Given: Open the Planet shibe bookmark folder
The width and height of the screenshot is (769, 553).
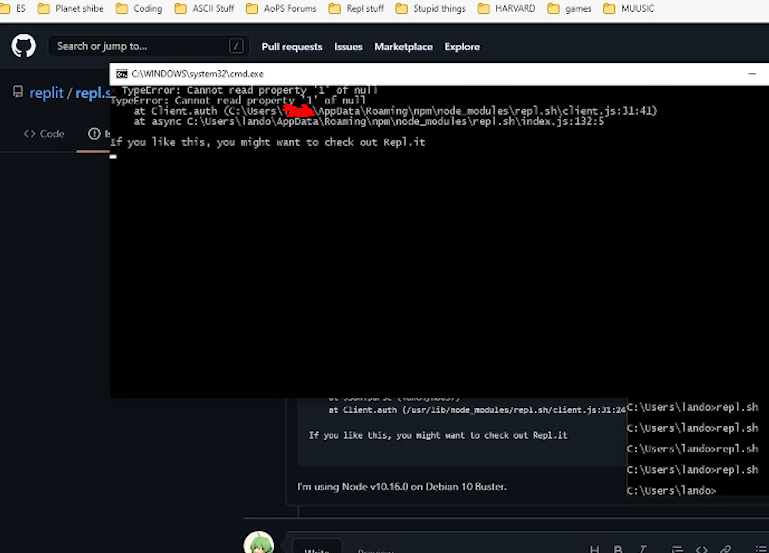Looking at the screenshot, I should click(x=71, y=8).
